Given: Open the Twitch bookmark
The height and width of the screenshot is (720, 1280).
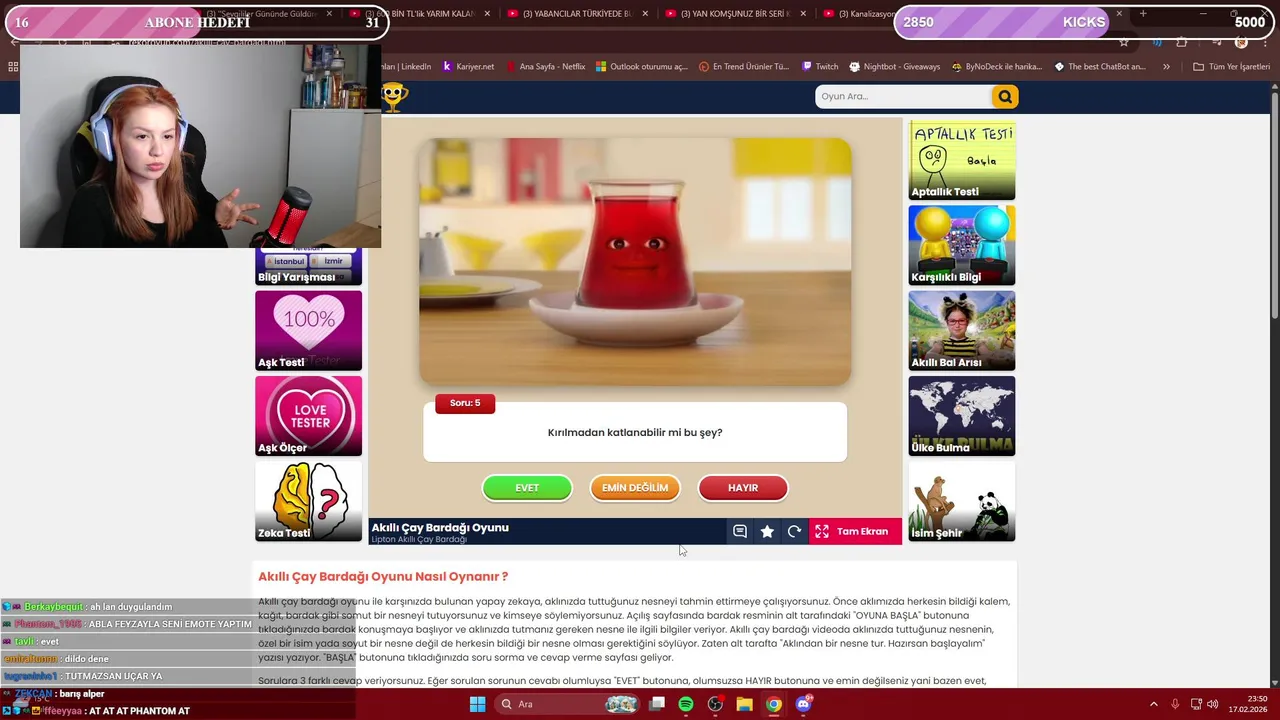Looking at the screenshot, I should pos(820,67).
